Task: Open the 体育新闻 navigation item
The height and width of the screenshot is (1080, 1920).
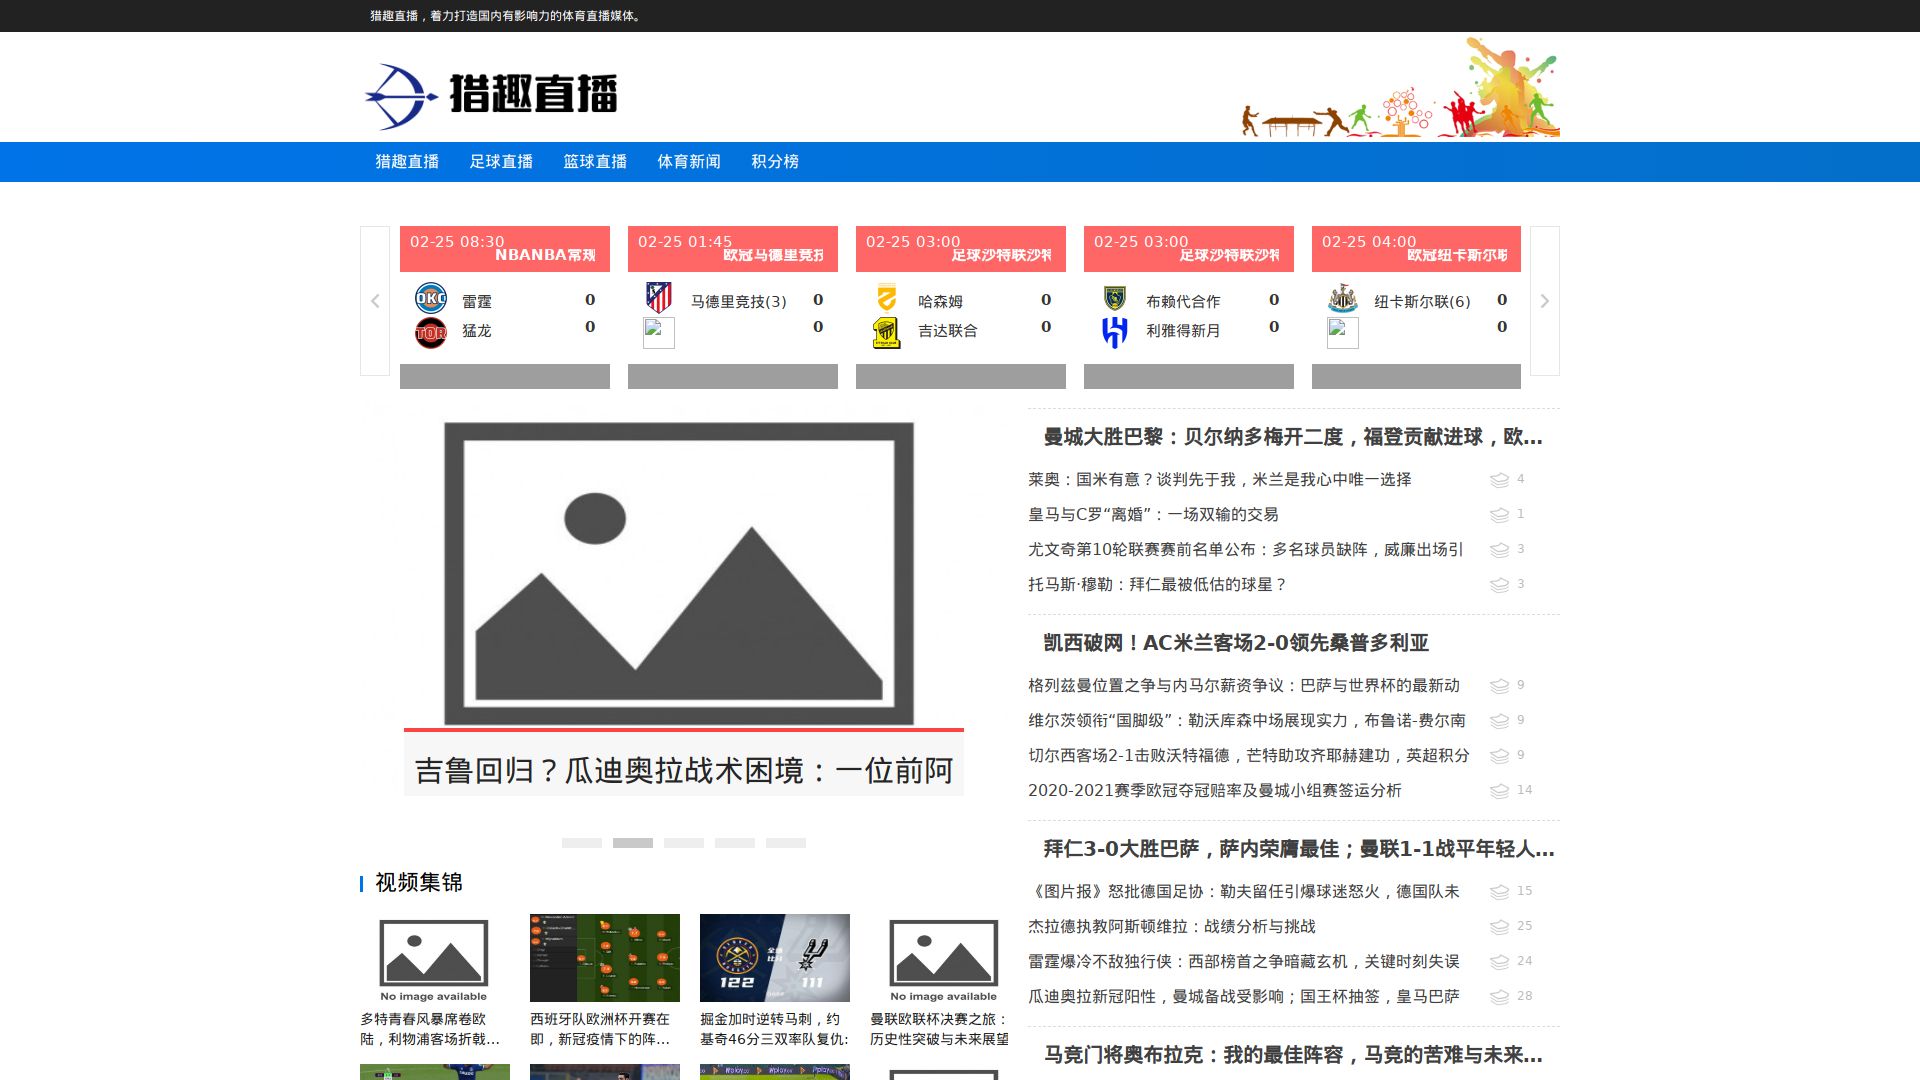Action: [689, 162]
